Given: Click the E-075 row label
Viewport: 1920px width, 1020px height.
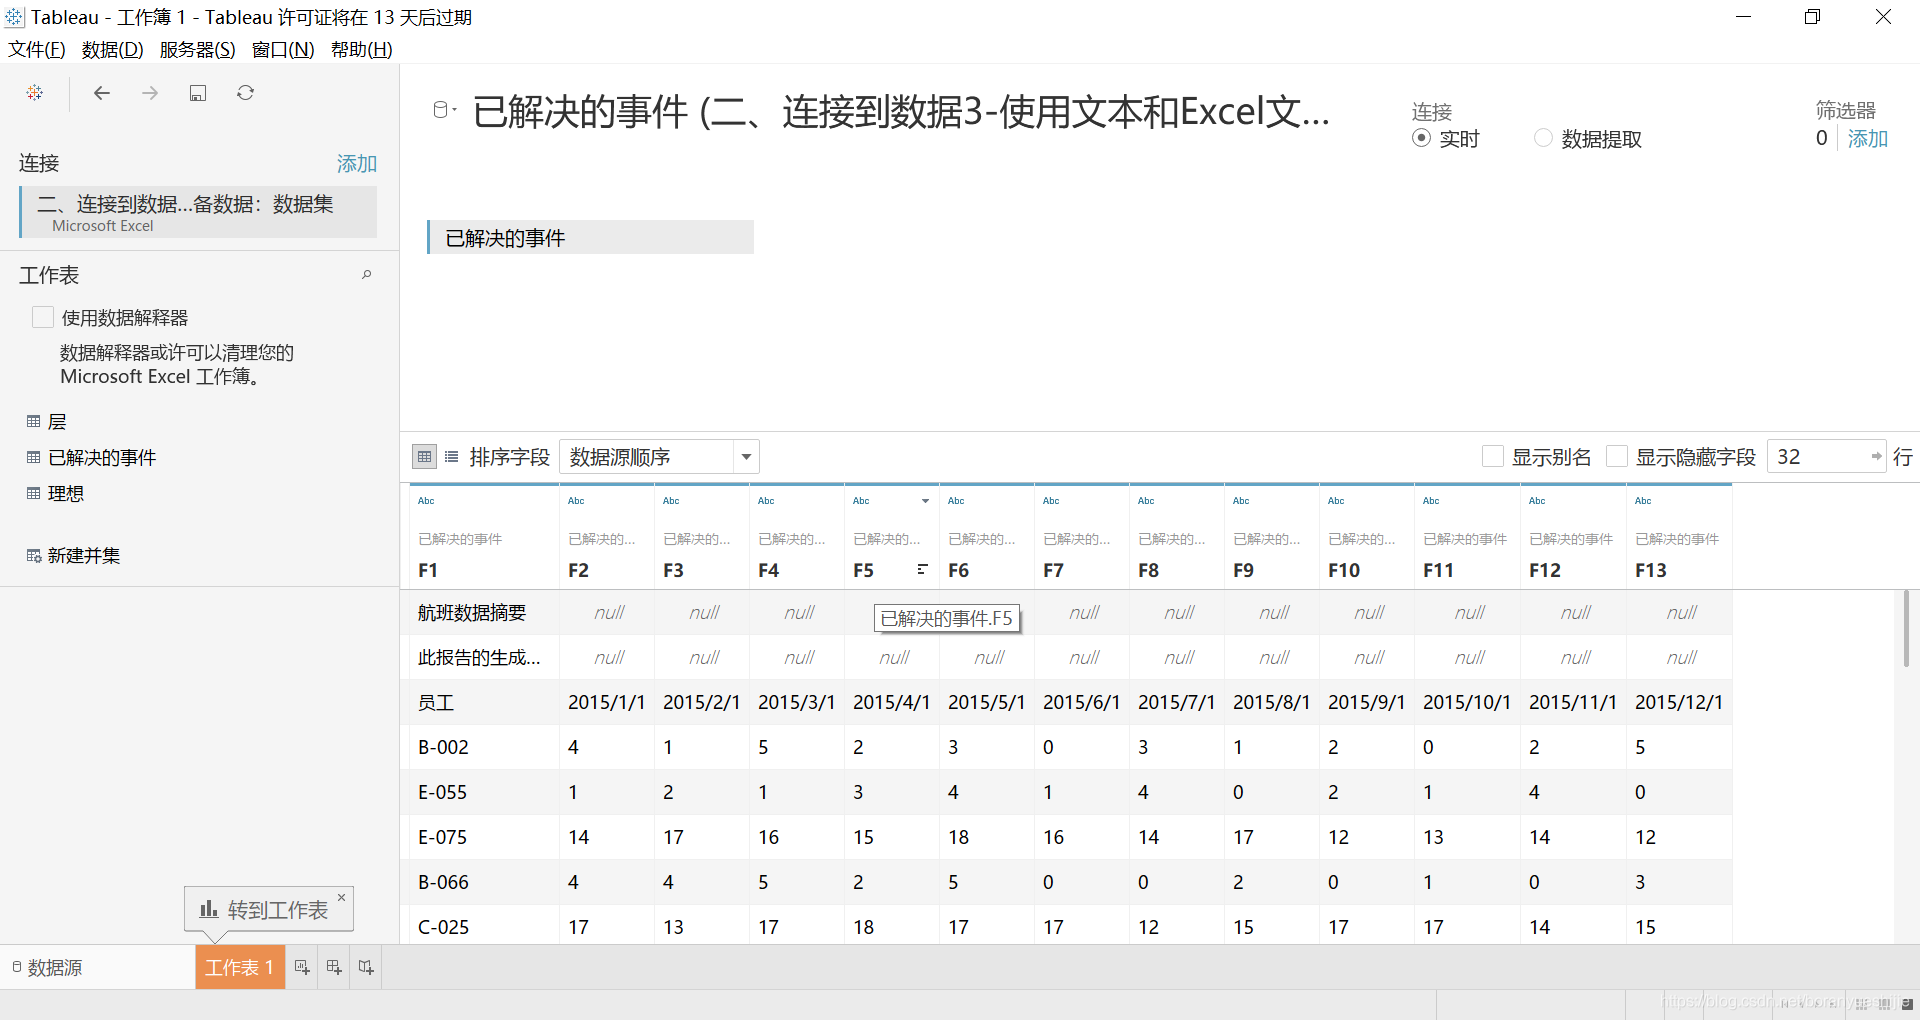Looking at the screenshot, I should 442,838.
